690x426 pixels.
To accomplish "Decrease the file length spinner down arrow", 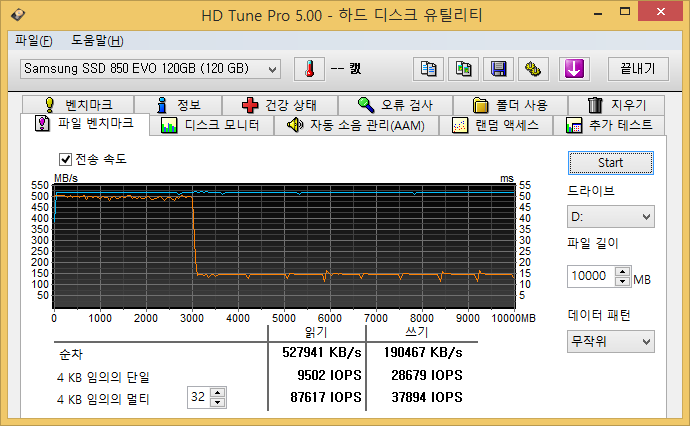I will [x=622, y=281].
